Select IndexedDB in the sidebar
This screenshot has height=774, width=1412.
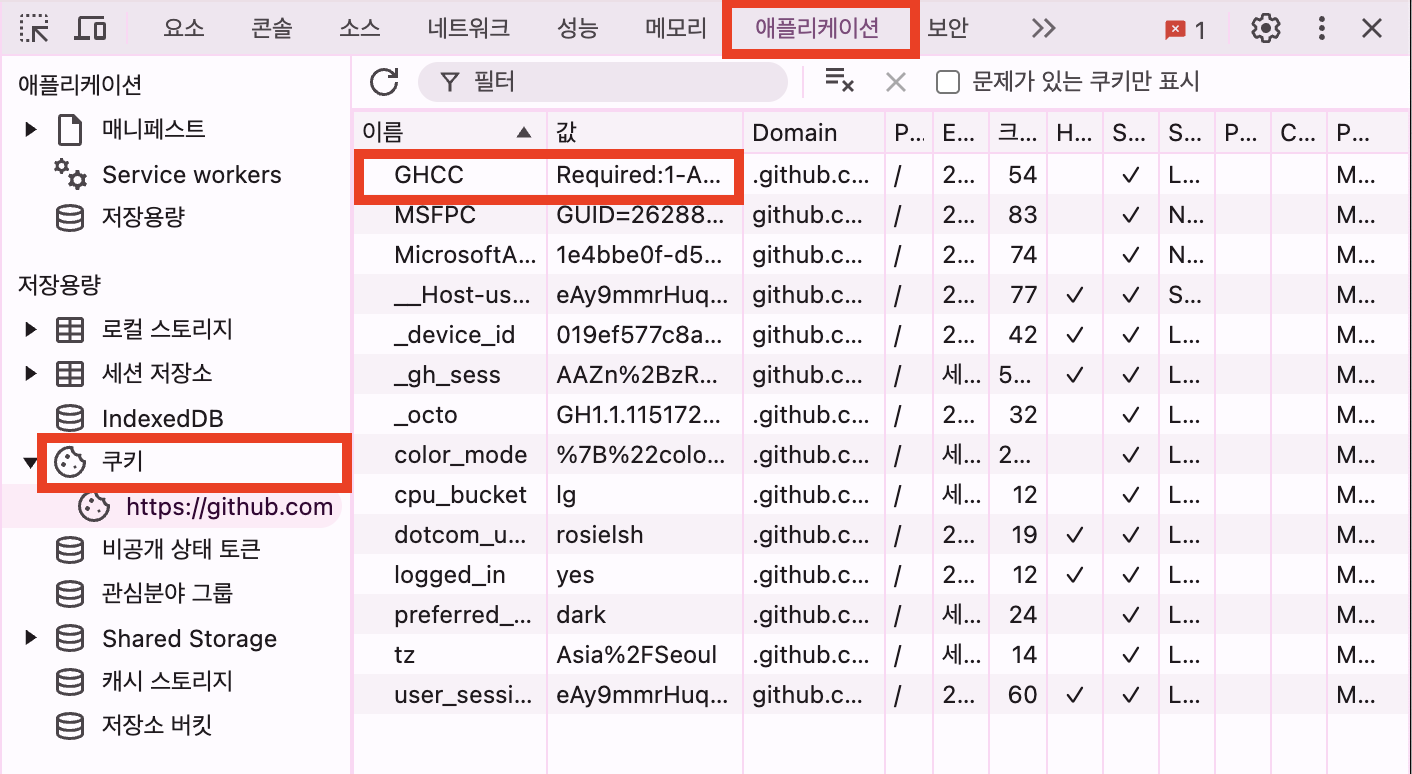click(x=162, y=418)
